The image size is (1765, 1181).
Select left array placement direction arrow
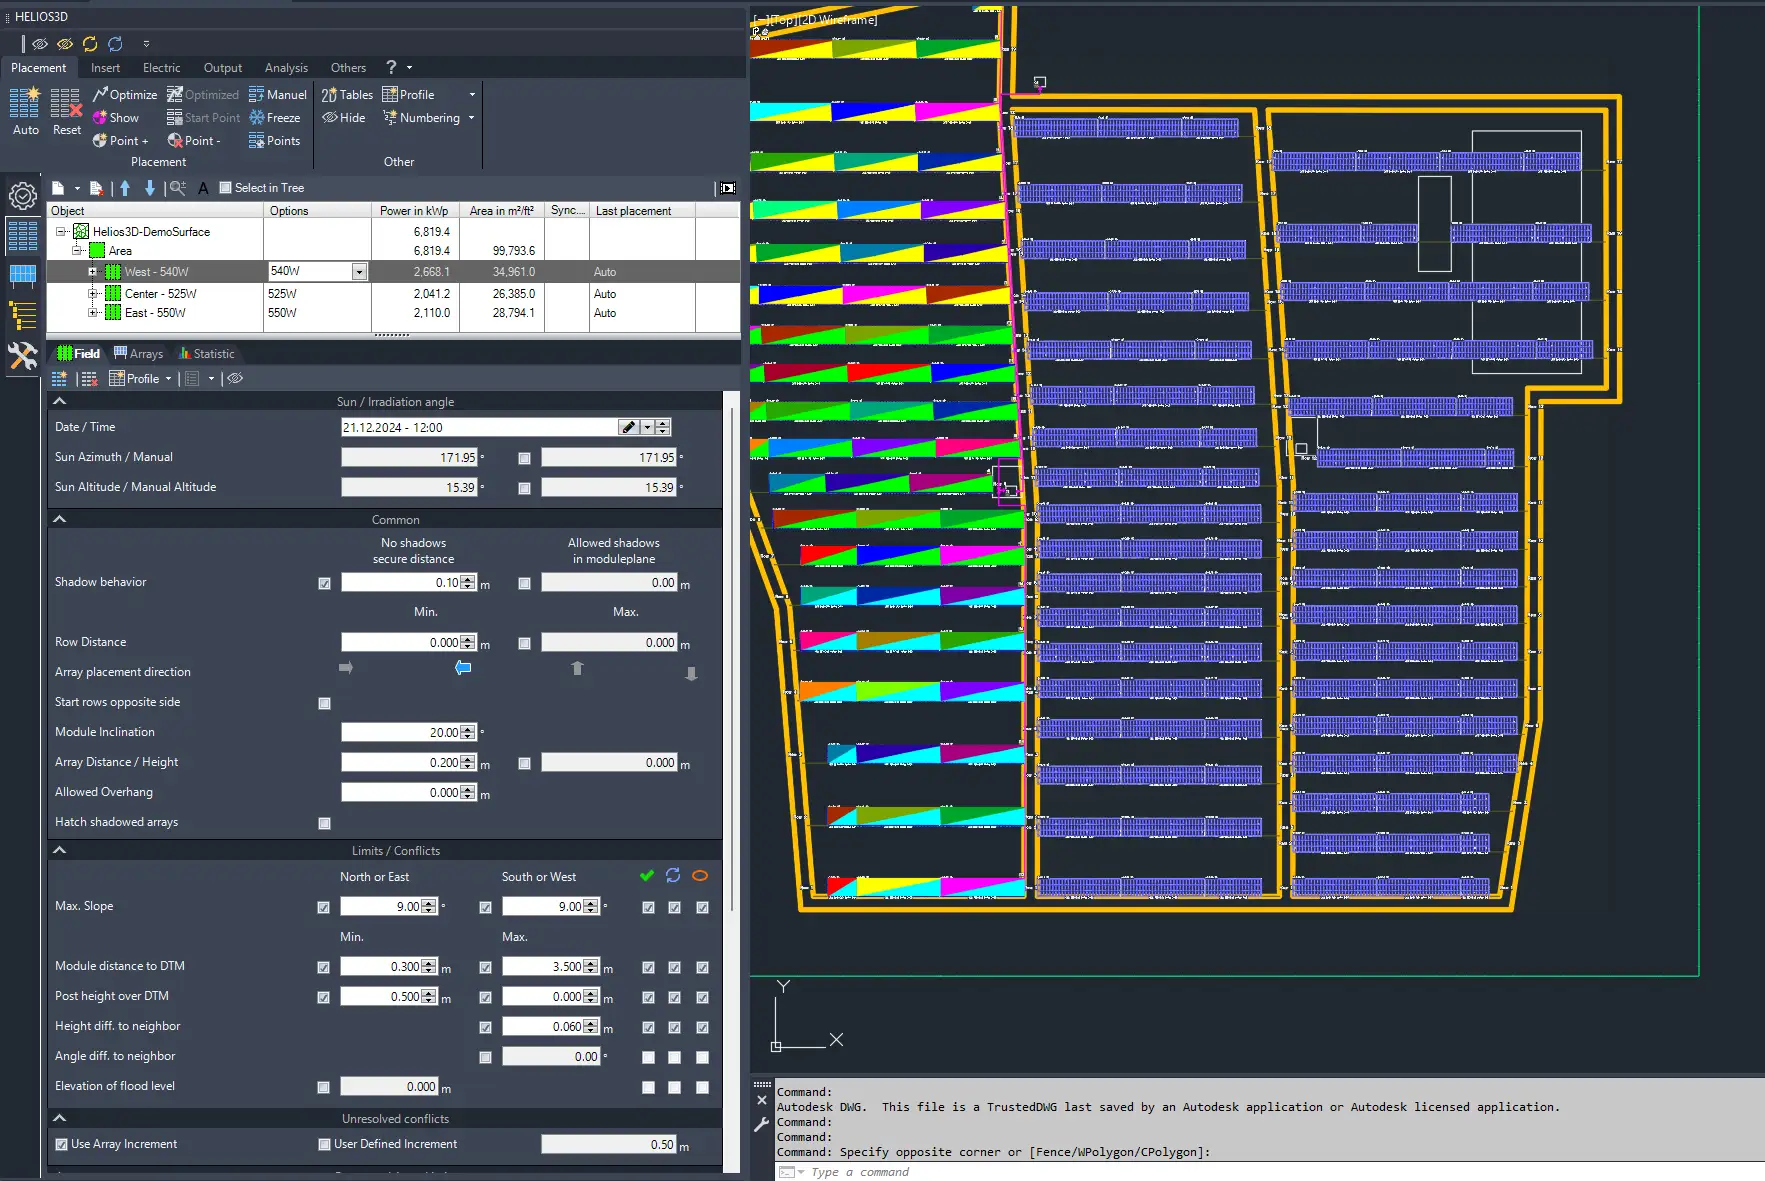click(463, 668)
